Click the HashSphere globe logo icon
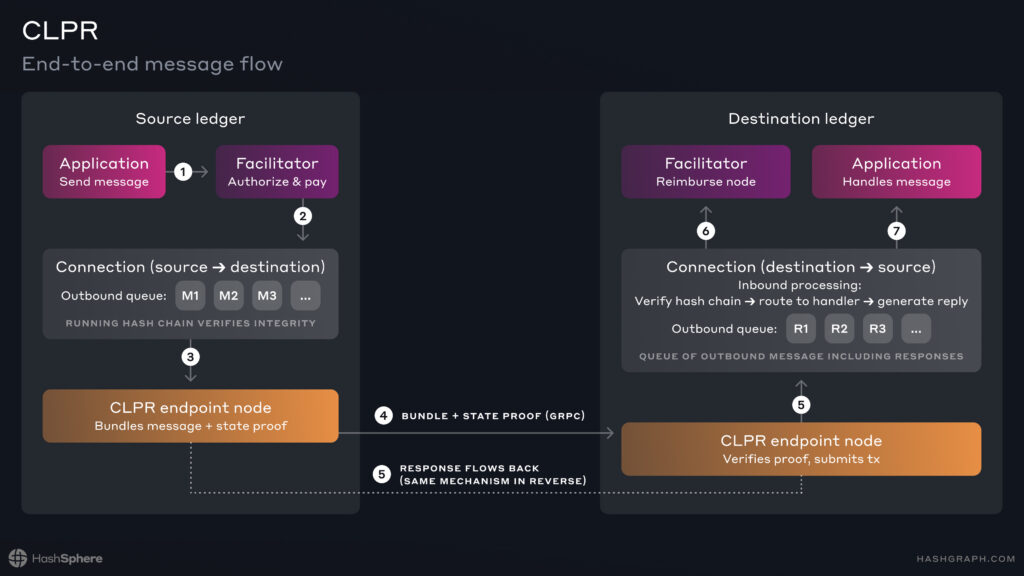 pos(18,558)
